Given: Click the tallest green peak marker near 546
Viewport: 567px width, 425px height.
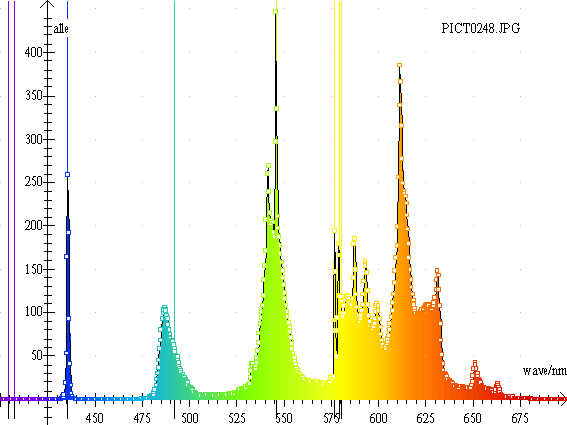Looking at the screenshot, I should click(276, 12).
